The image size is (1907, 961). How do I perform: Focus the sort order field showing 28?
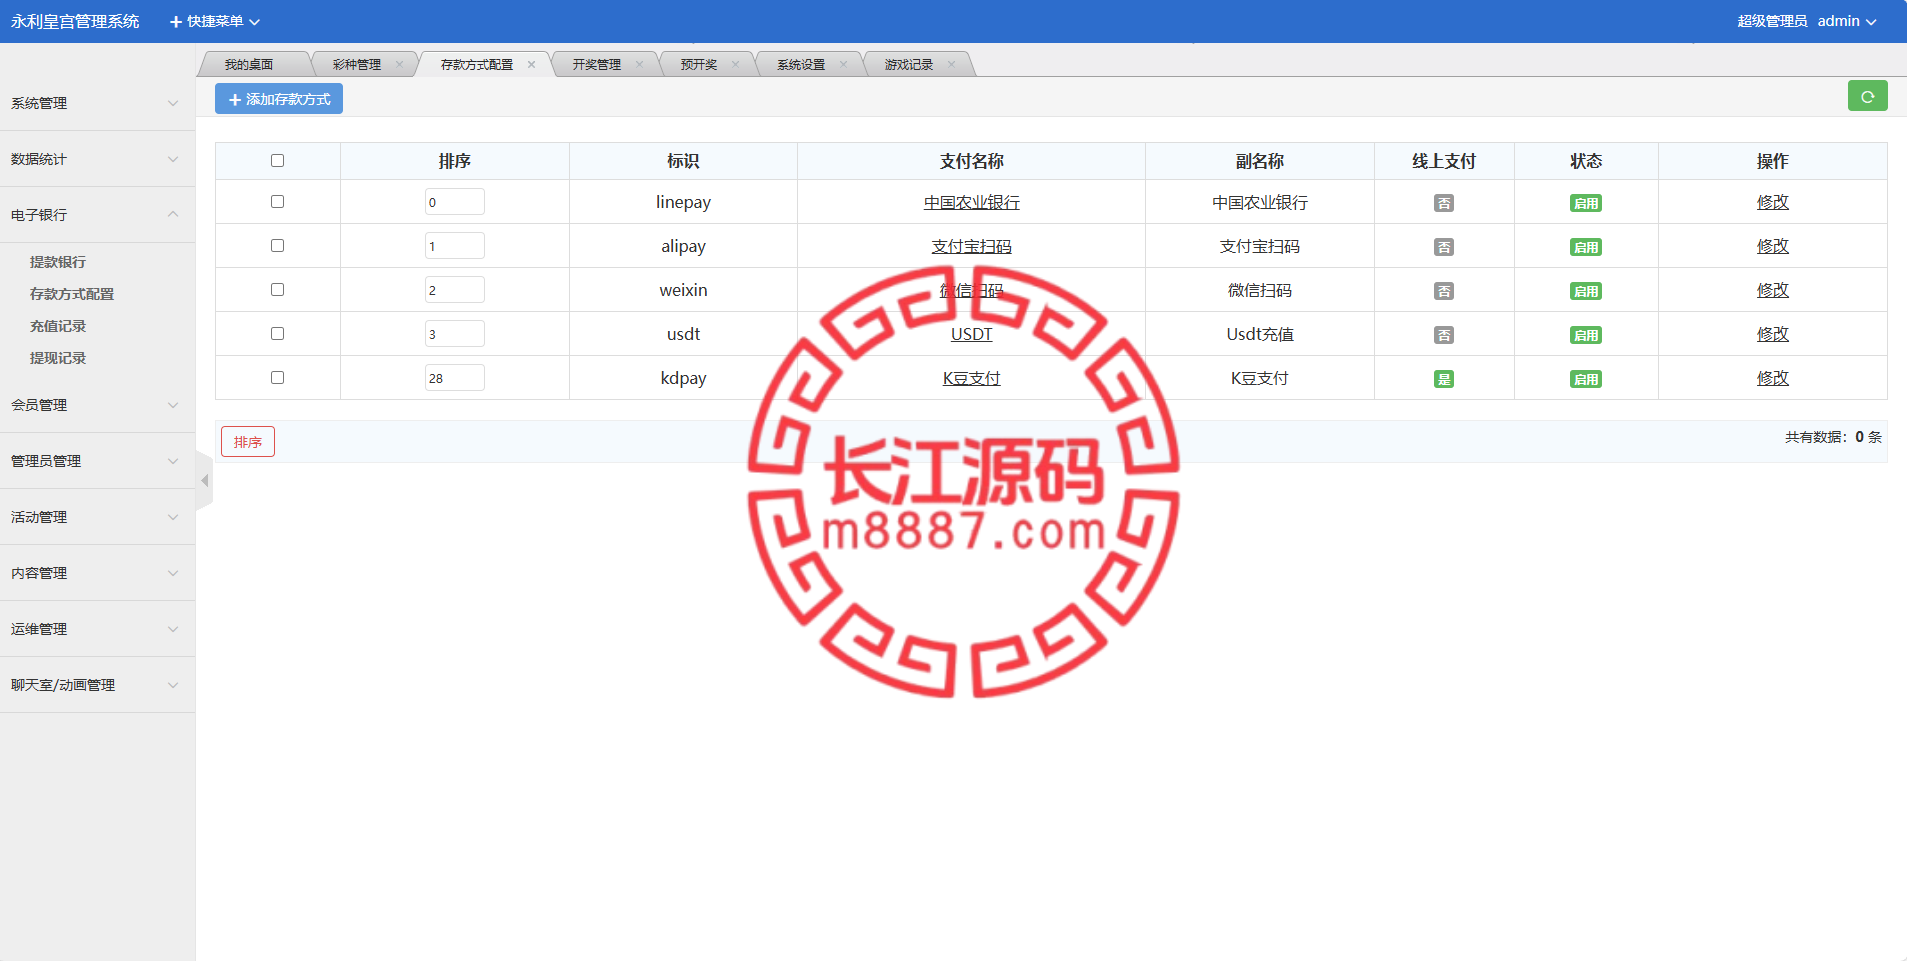[455, 378]
